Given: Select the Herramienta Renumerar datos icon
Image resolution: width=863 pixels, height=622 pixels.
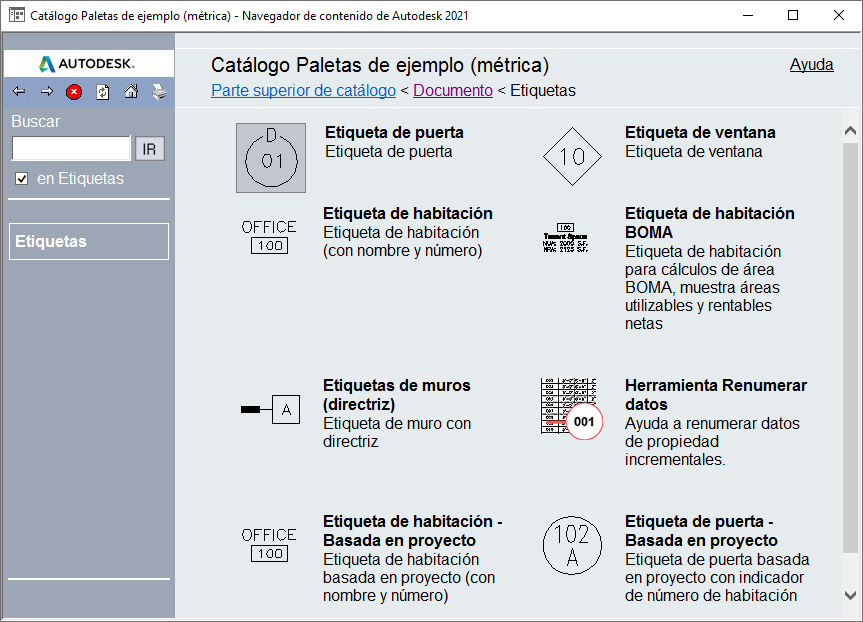Looking at the screenshot, I should click(572, 408).
